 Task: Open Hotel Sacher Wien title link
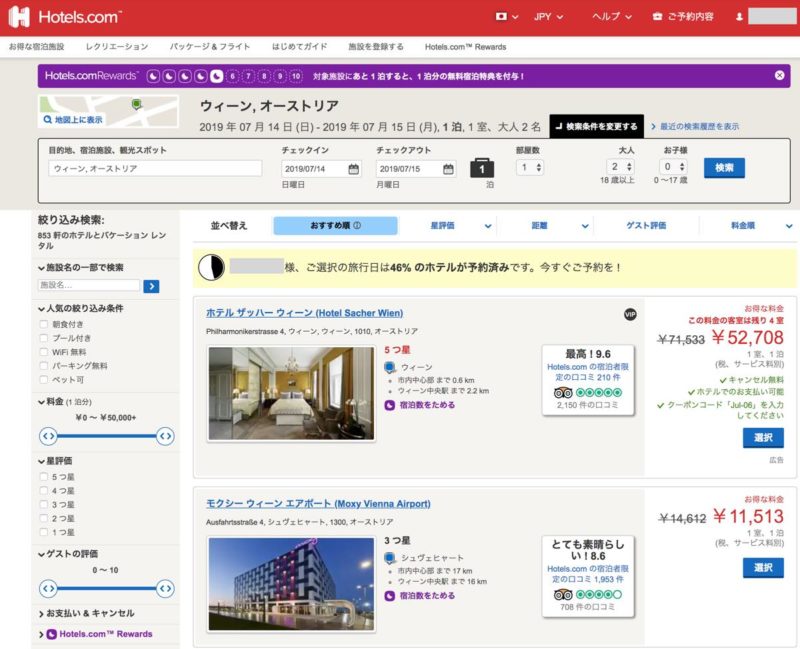coord(305,313)
